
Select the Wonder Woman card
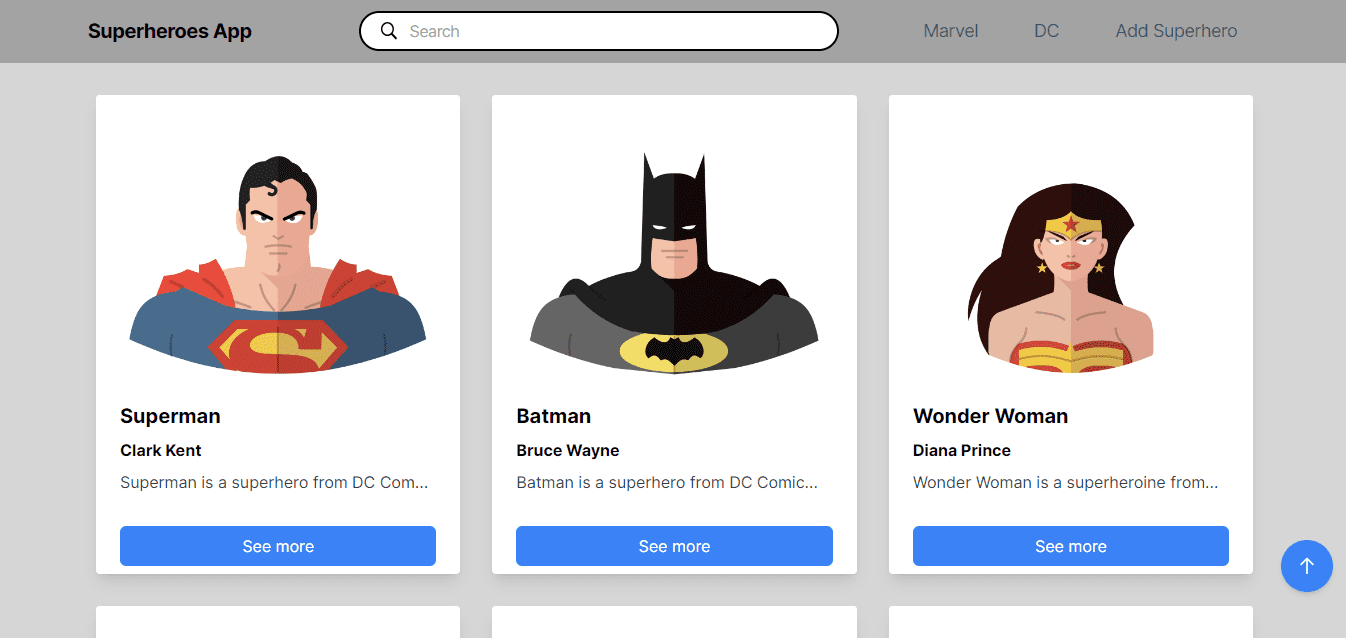click(x=1070, y=335)
